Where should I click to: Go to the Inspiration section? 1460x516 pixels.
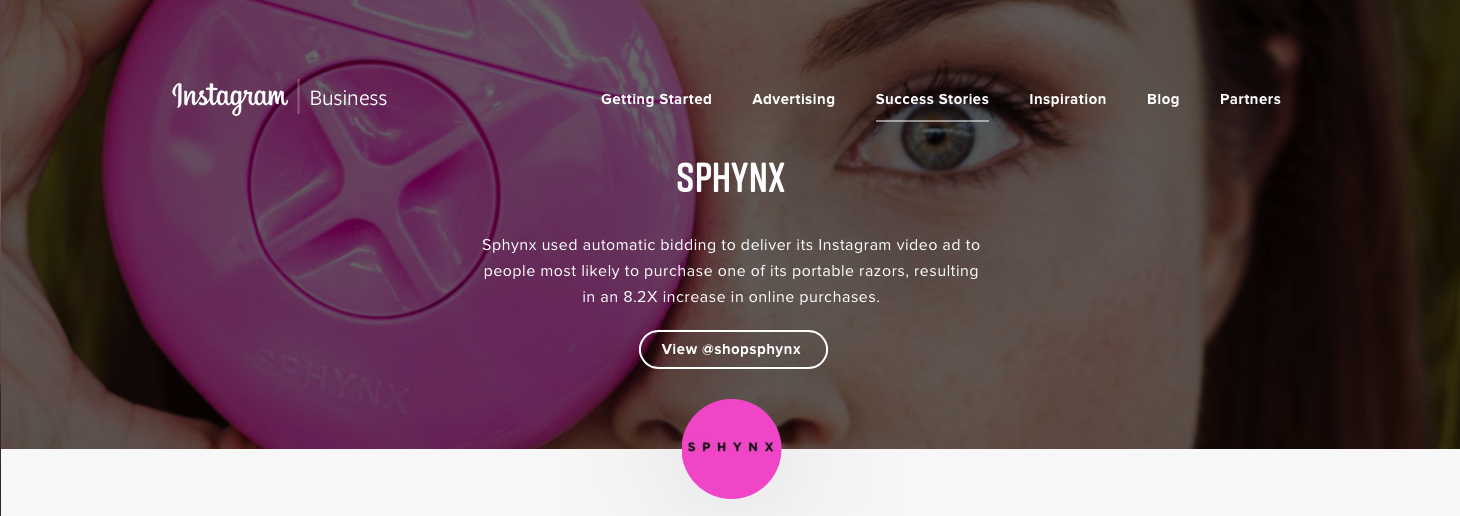(x=1067, y=99)
